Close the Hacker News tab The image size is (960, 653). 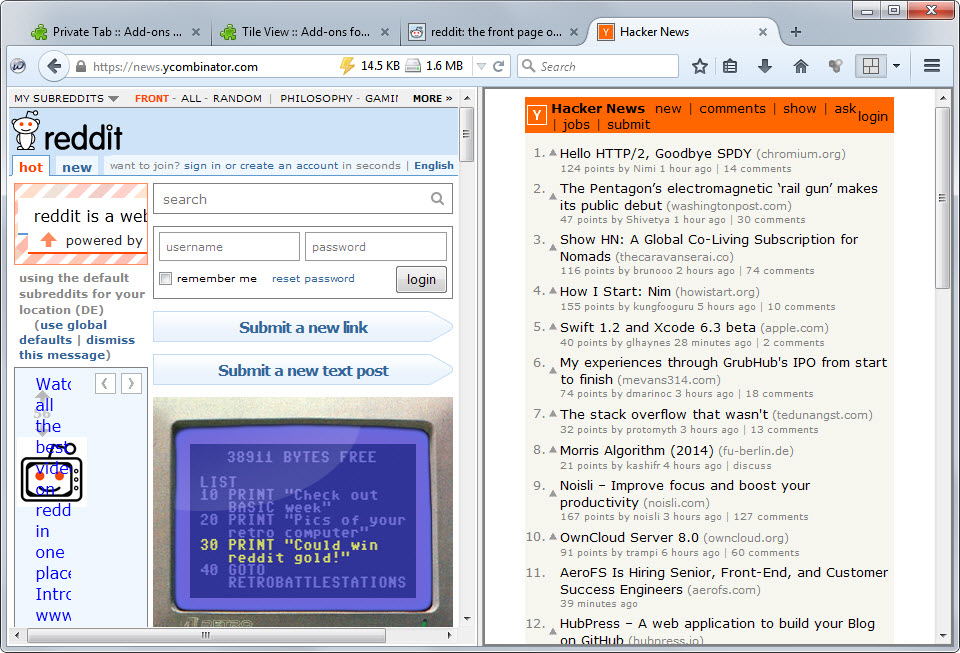pyautogui.click(x=763, y=32)
